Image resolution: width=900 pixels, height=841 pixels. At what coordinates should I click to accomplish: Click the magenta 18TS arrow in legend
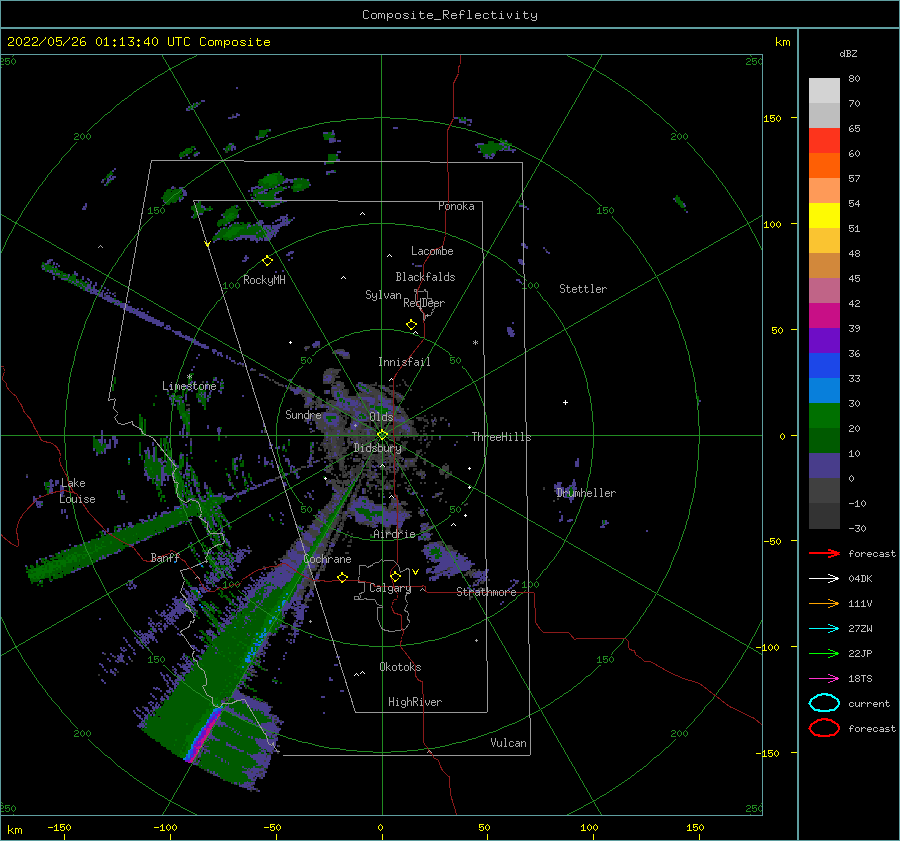[824, 679]
